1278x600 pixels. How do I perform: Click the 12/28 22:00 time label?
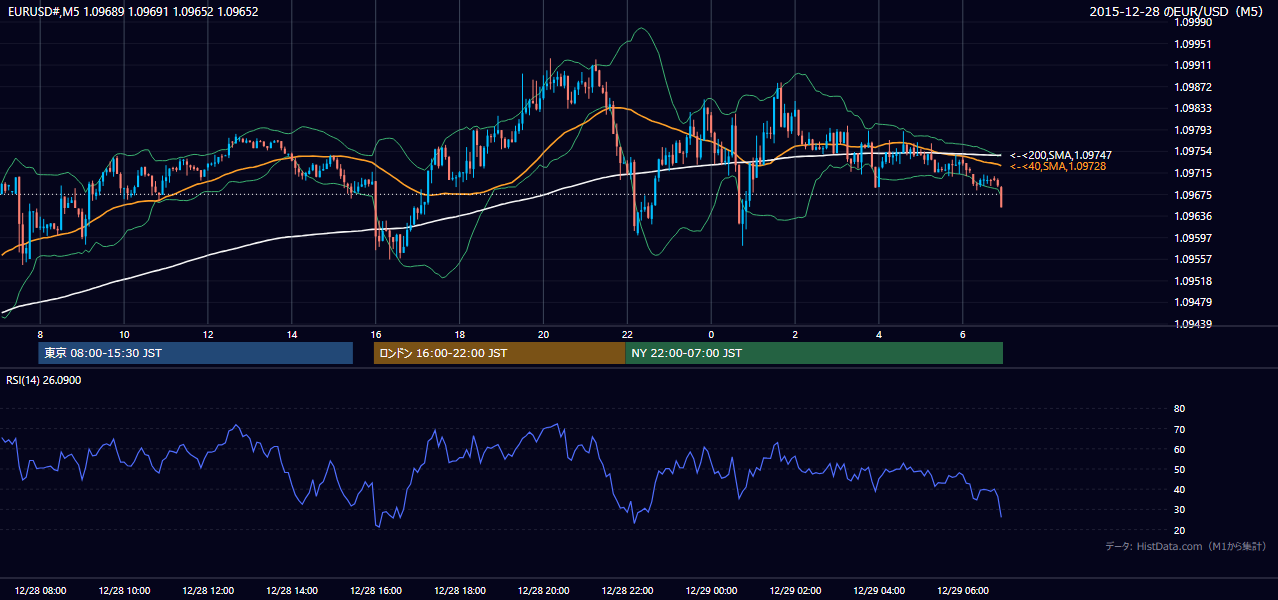click(x=627, y=590)
